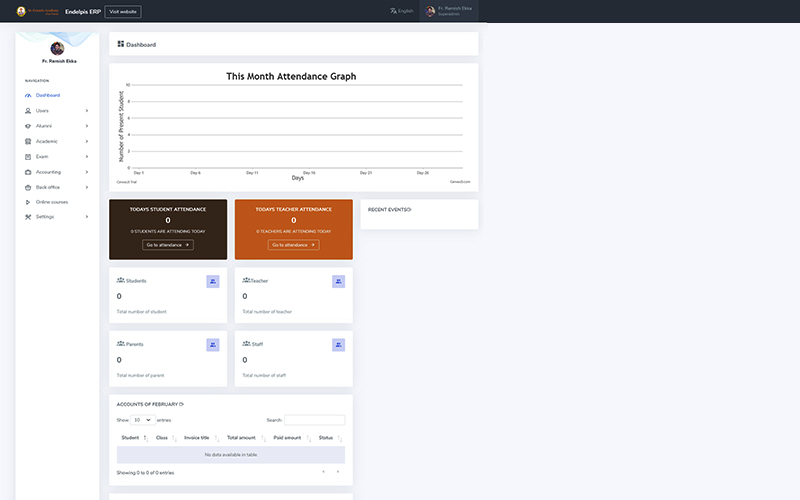The width and height of the screenshot is (800, 500).
Task: Click the Settings tools icon
Action: (x=28, y=217)
